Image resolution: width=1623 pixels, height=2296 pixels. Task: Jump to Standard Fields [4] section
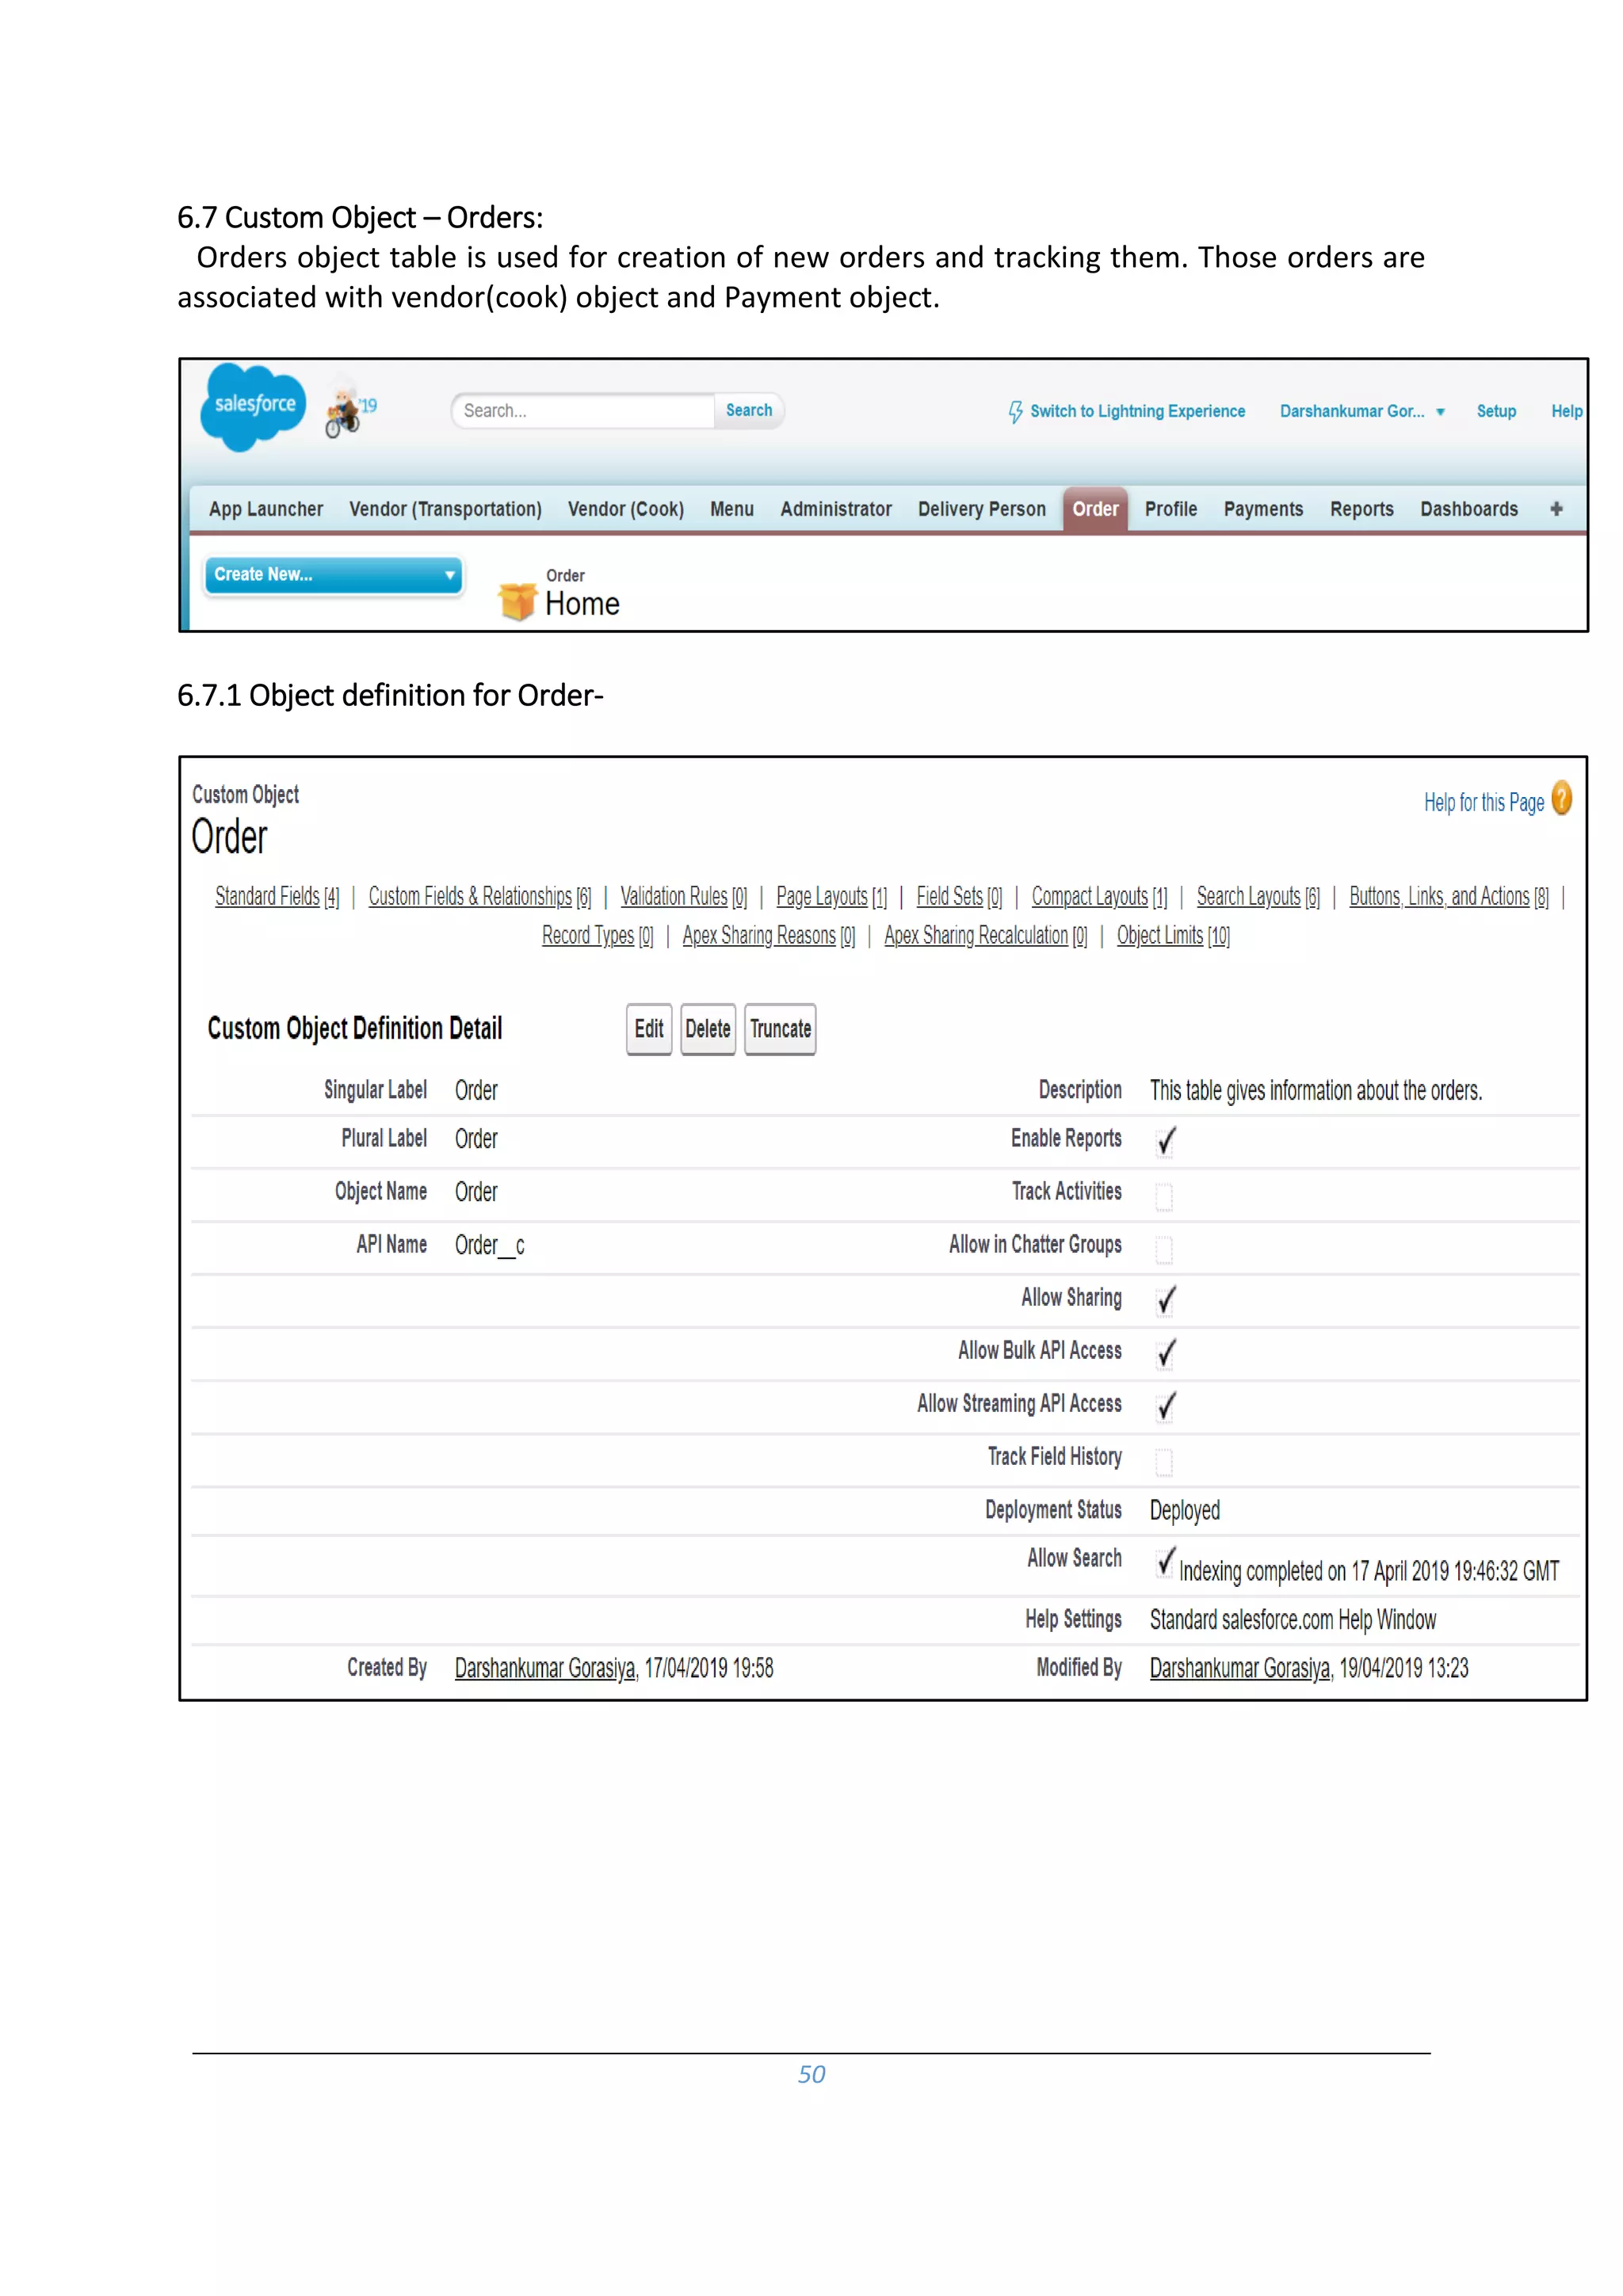(277, 896)
